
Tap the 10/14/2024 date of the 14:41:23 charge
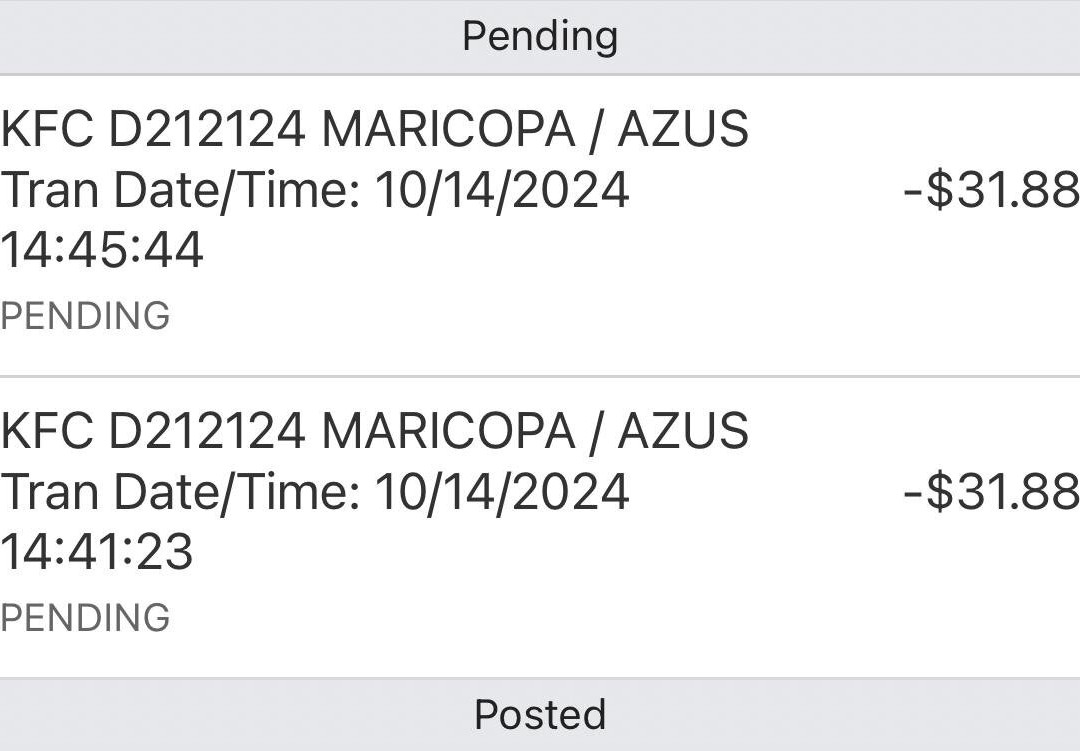coord(502,492)
